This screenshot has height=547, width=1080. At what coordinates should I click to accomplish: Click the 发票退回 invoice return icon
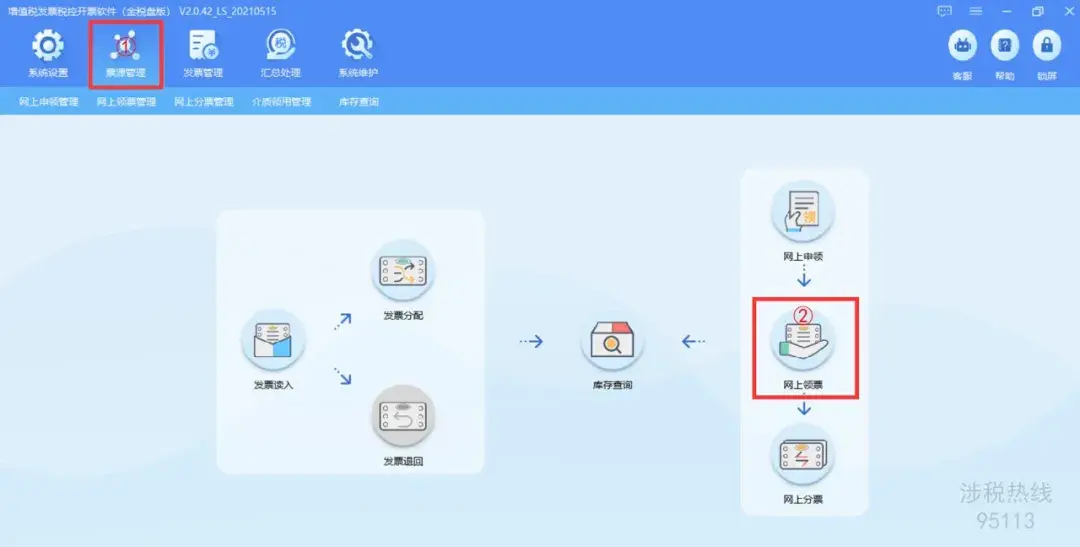coord(403,416)
